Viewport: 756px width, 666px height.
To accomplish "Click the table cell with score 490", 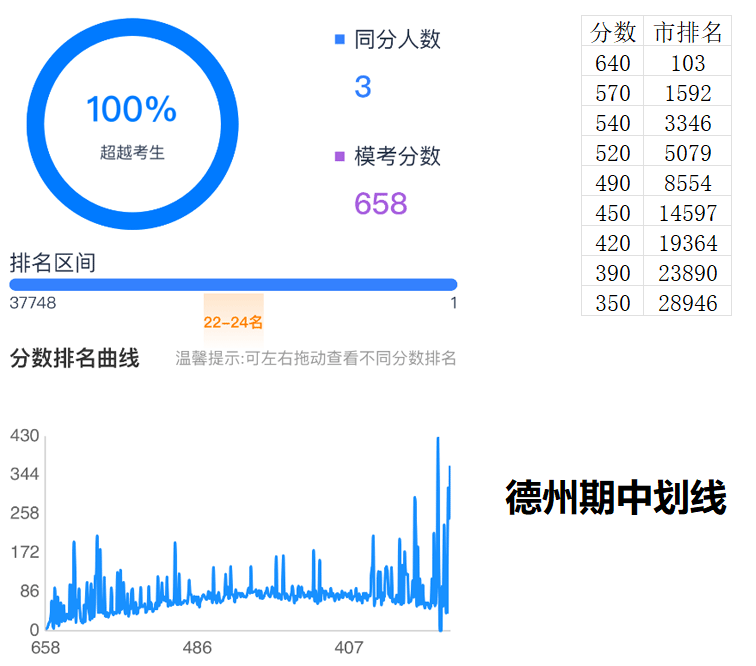I will pyautogui.click(x=613, y=184).
